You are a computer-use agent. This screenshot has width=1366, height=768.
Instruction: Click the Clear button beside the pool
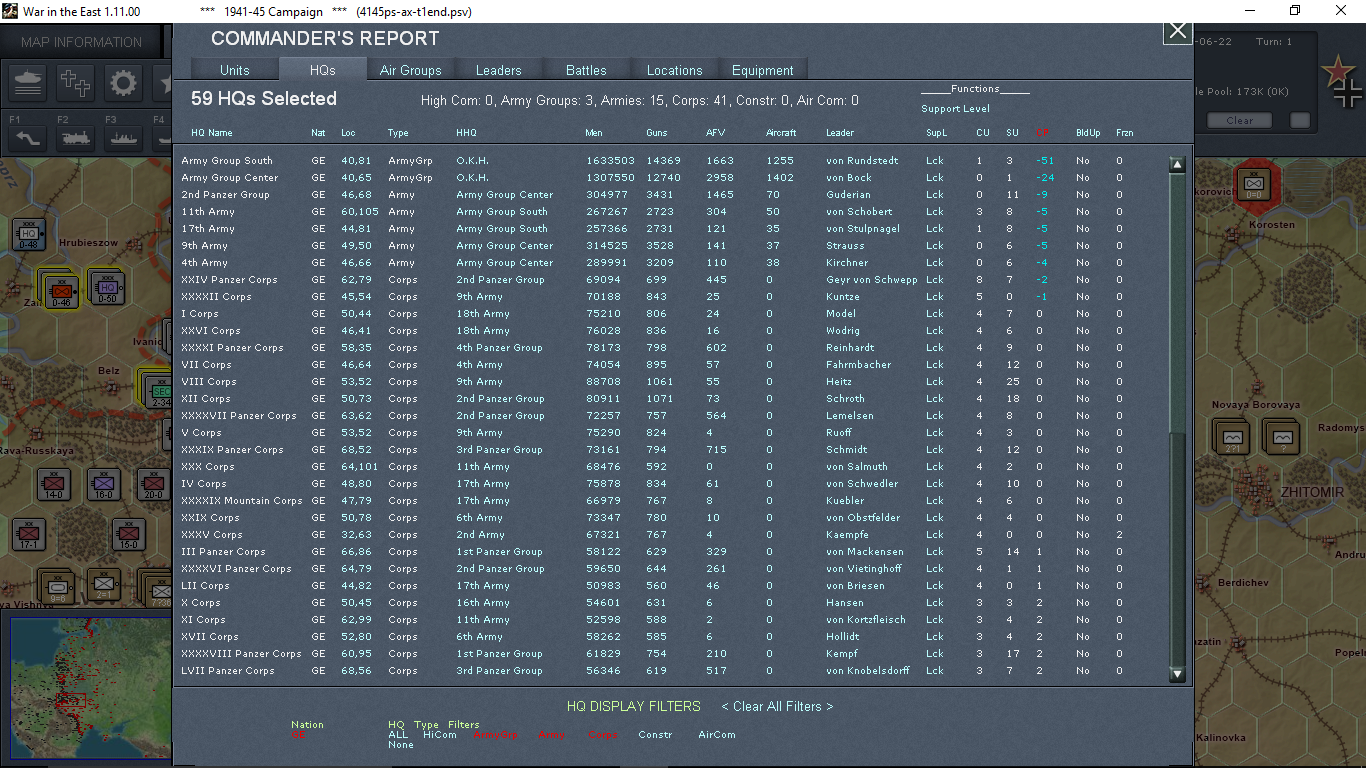tap(1240, 120)
